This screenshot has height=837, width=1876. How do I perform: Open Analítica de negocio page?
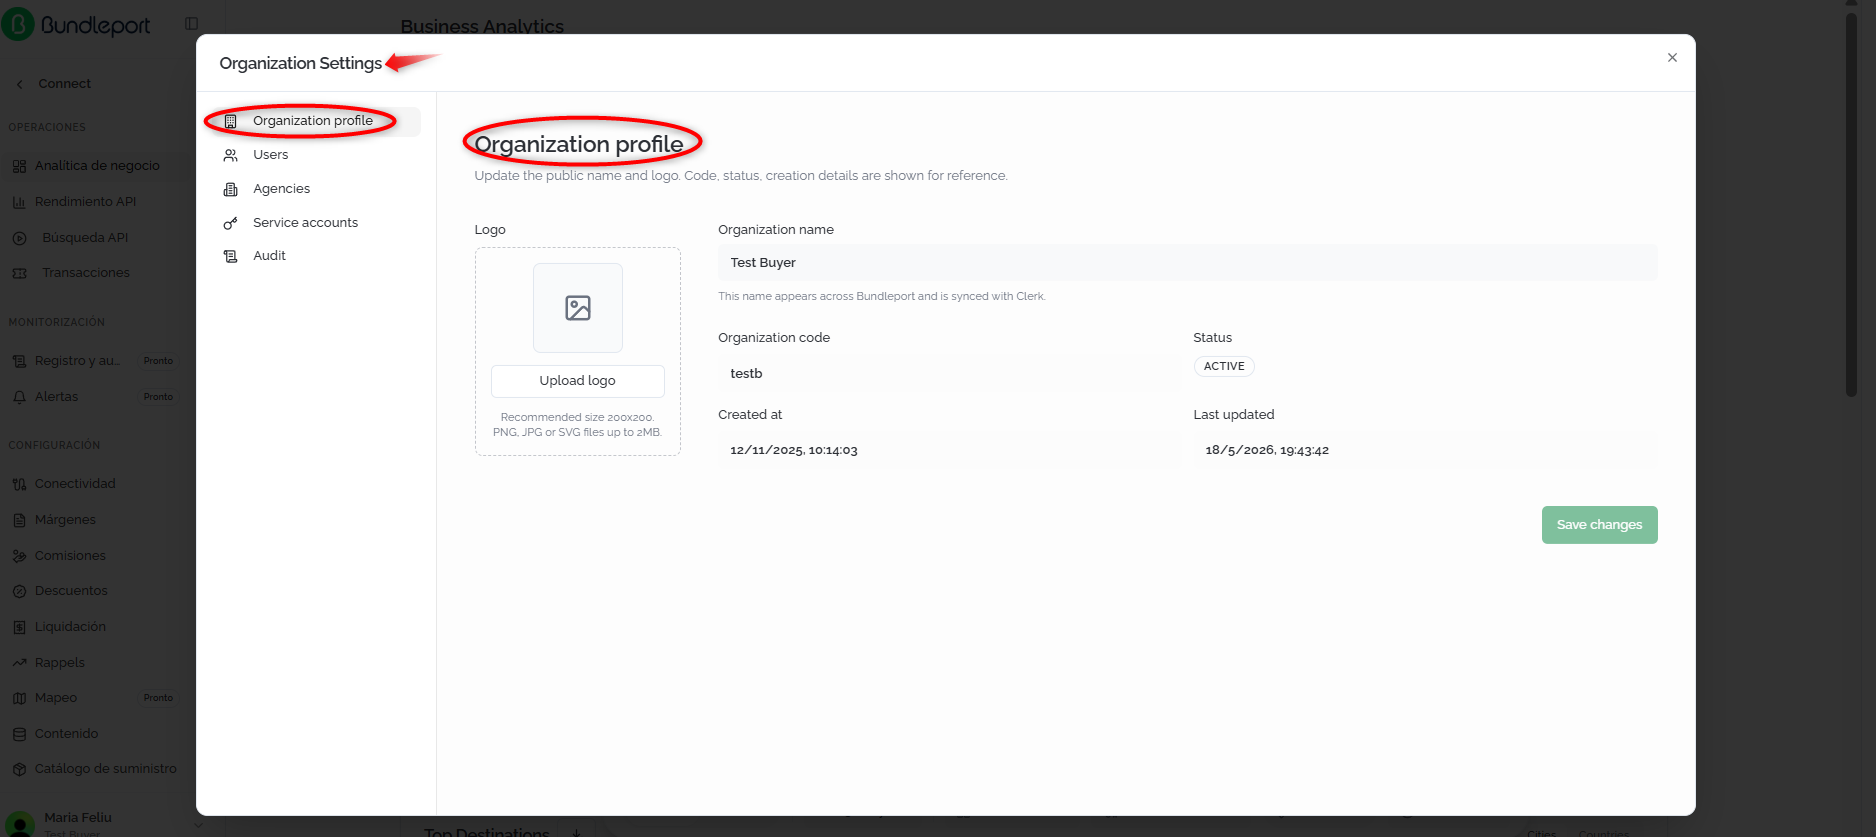click(x=96, y=166)
